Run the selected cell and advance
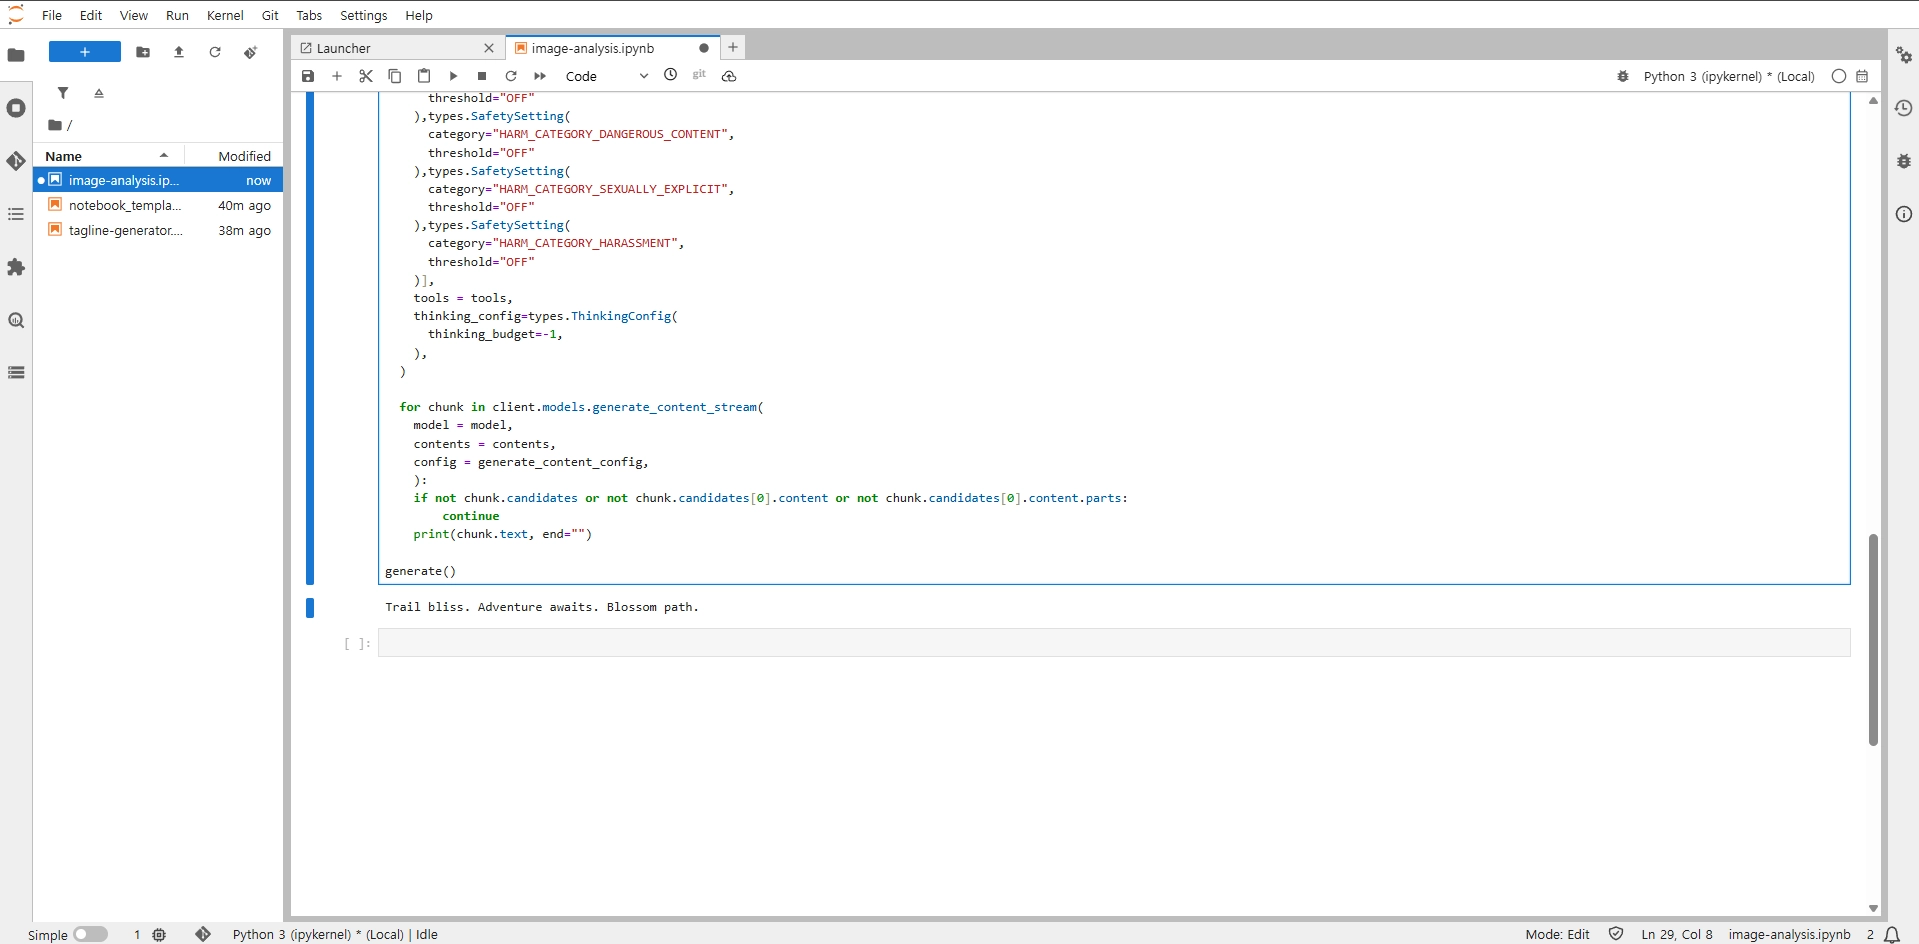Screen dimensions: 1919x944 coord(453,76)
